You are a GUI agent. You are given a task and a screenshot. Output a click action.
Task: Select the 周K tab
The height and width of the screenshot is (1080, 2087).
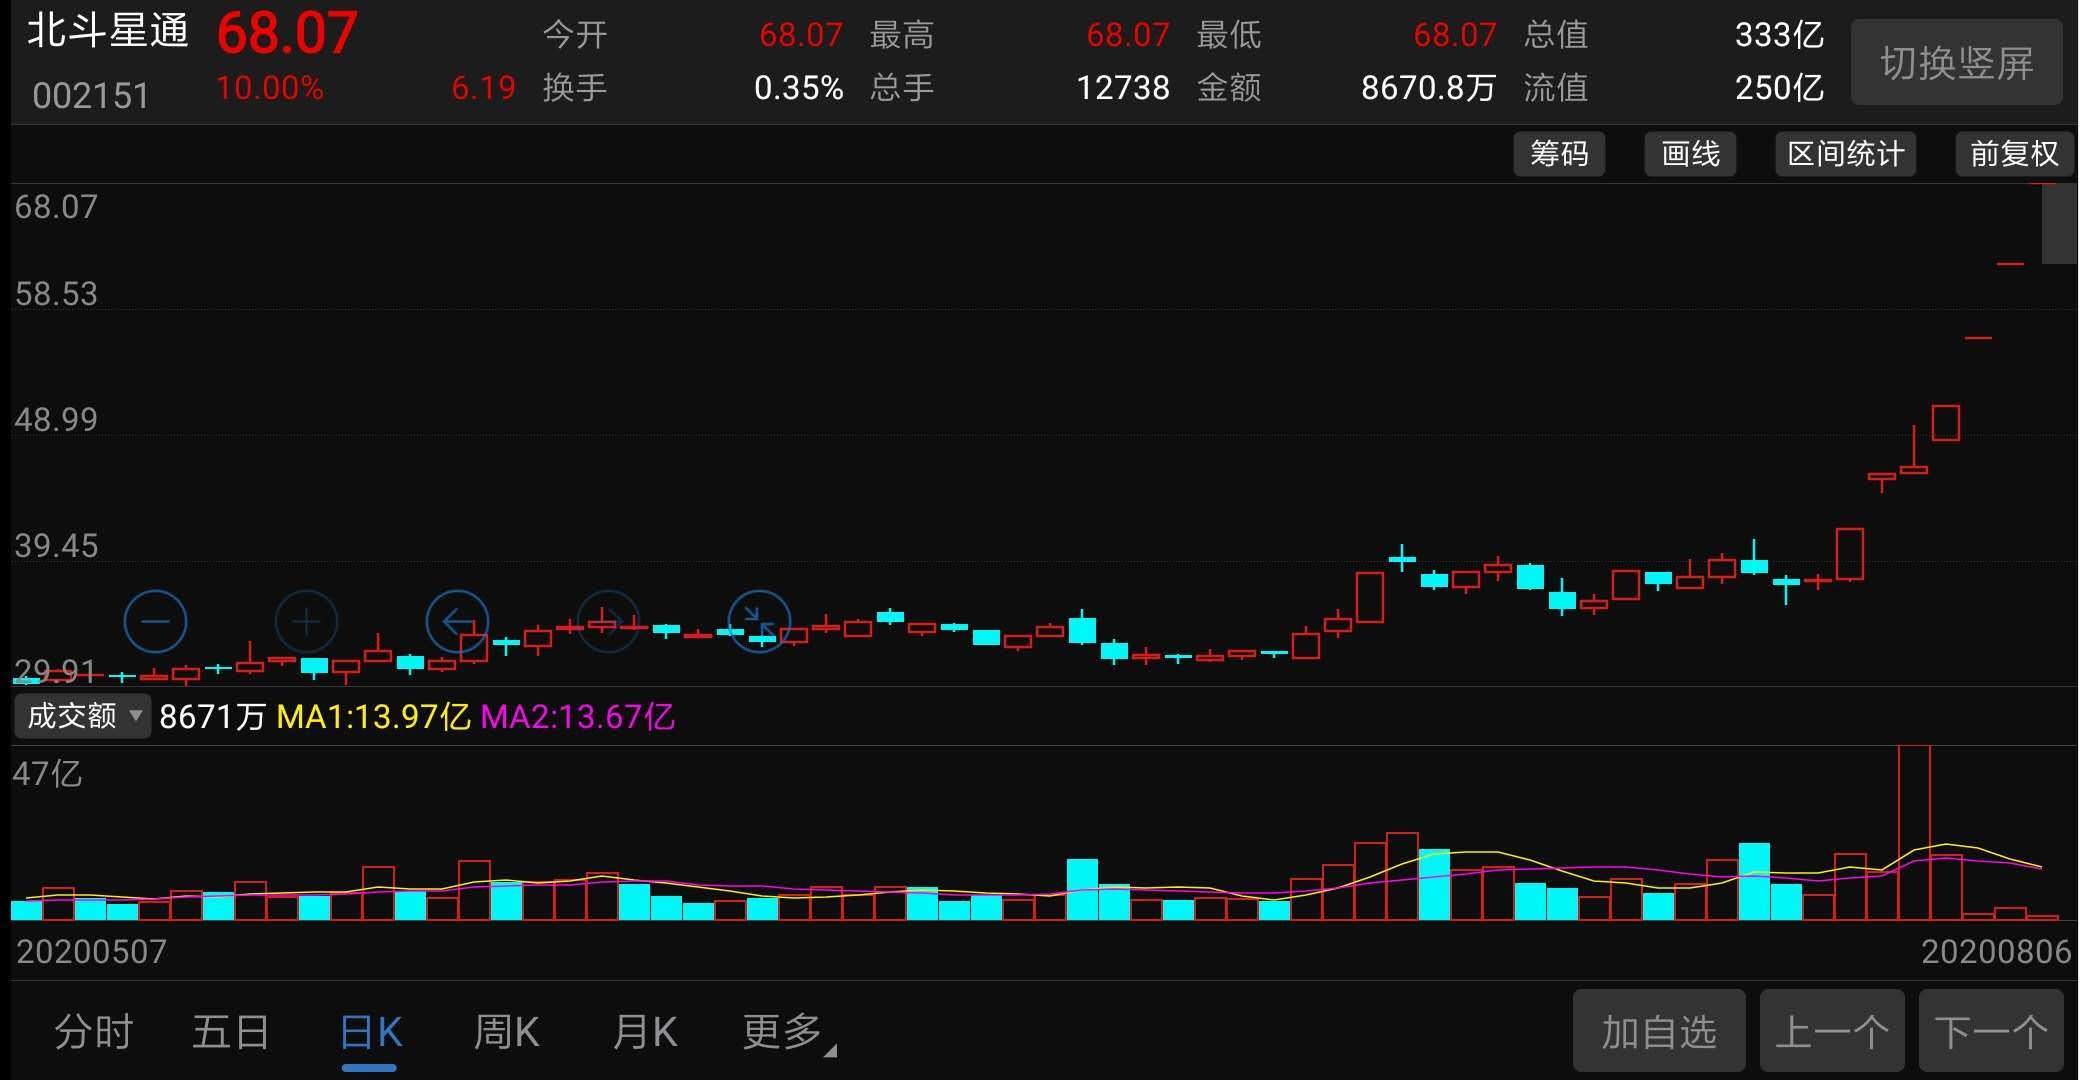pyautogui.click(x=506, y=1032)
